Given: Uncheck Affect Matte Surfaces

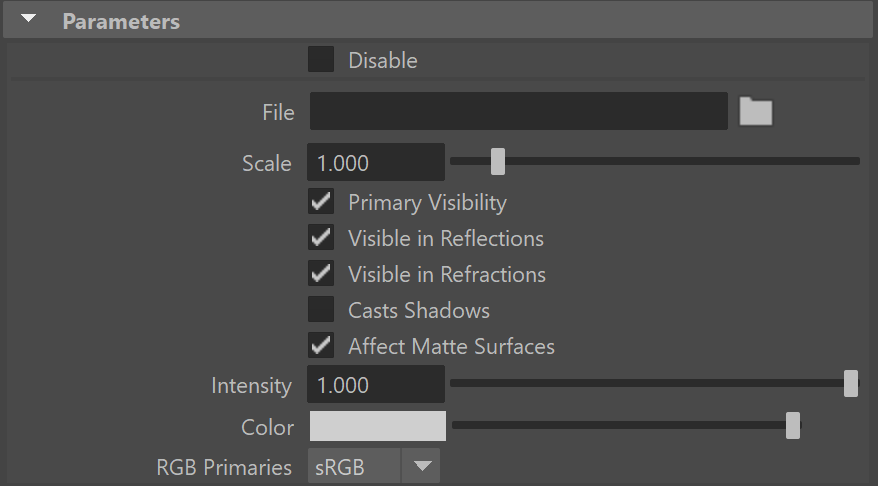Looking at the screenshot, I should coord(321,345).
